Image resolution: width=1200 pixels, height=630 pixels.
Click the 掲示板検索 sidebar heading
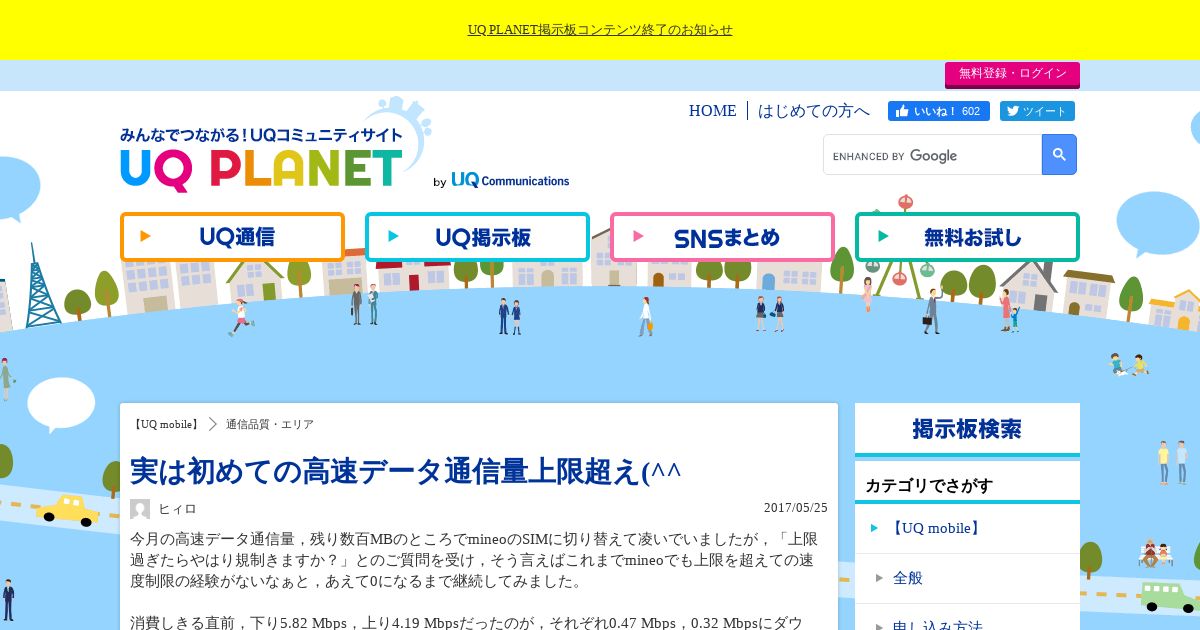click(x=967, y=429)
